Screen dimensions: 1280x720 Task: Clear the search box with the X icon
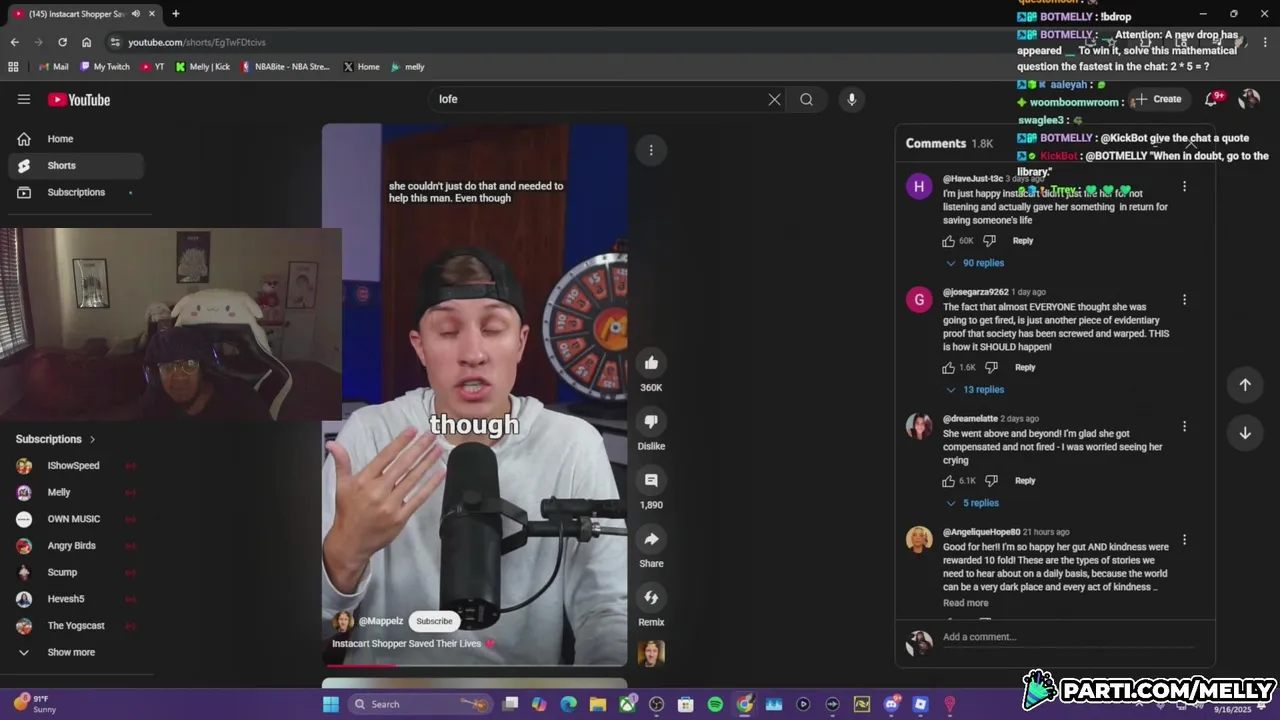(x=774, y=99)
